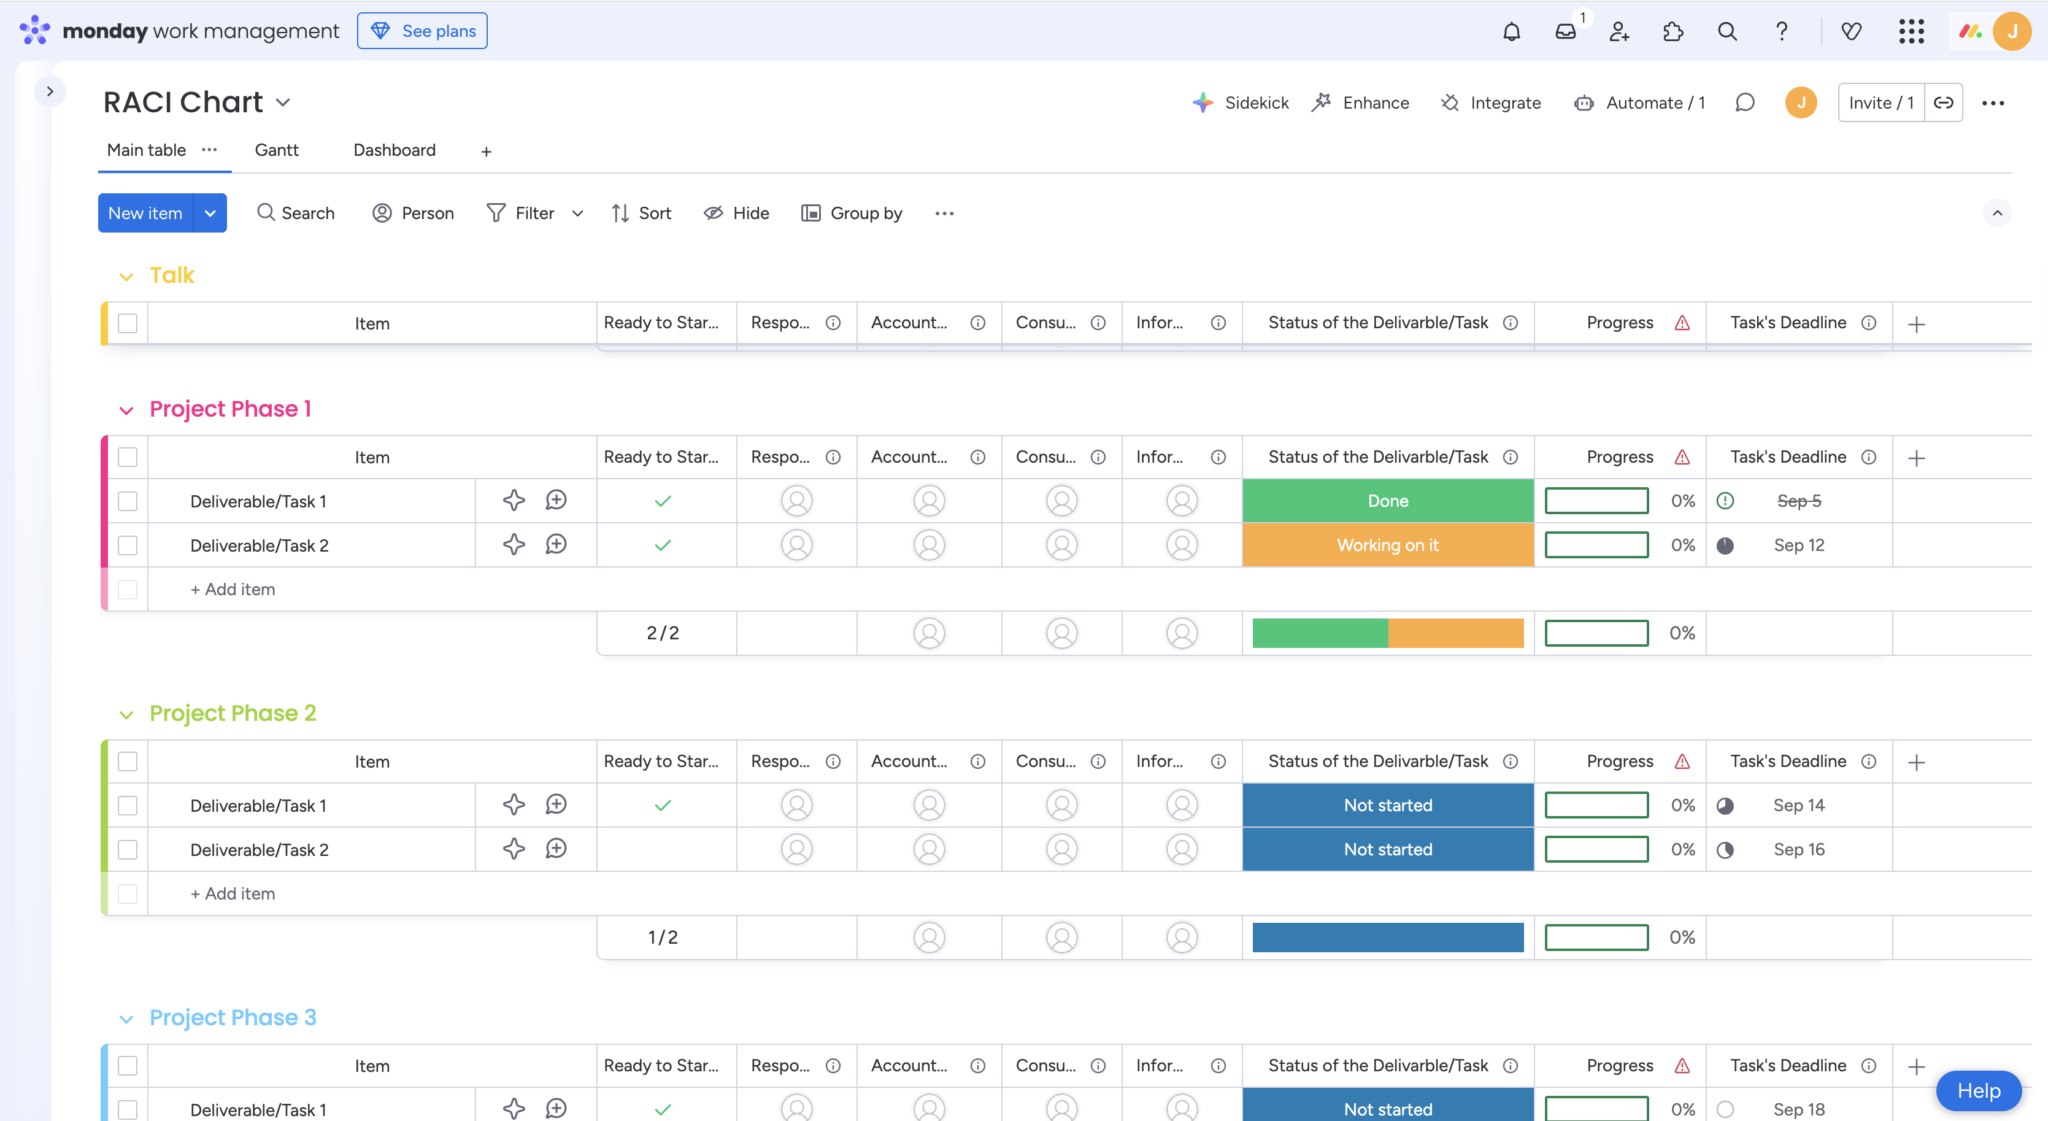Click the progress bar for Phase 1 Deliverable/Task 1
Viewport: 2048px width, 1121px height.
pos(1596,500)
